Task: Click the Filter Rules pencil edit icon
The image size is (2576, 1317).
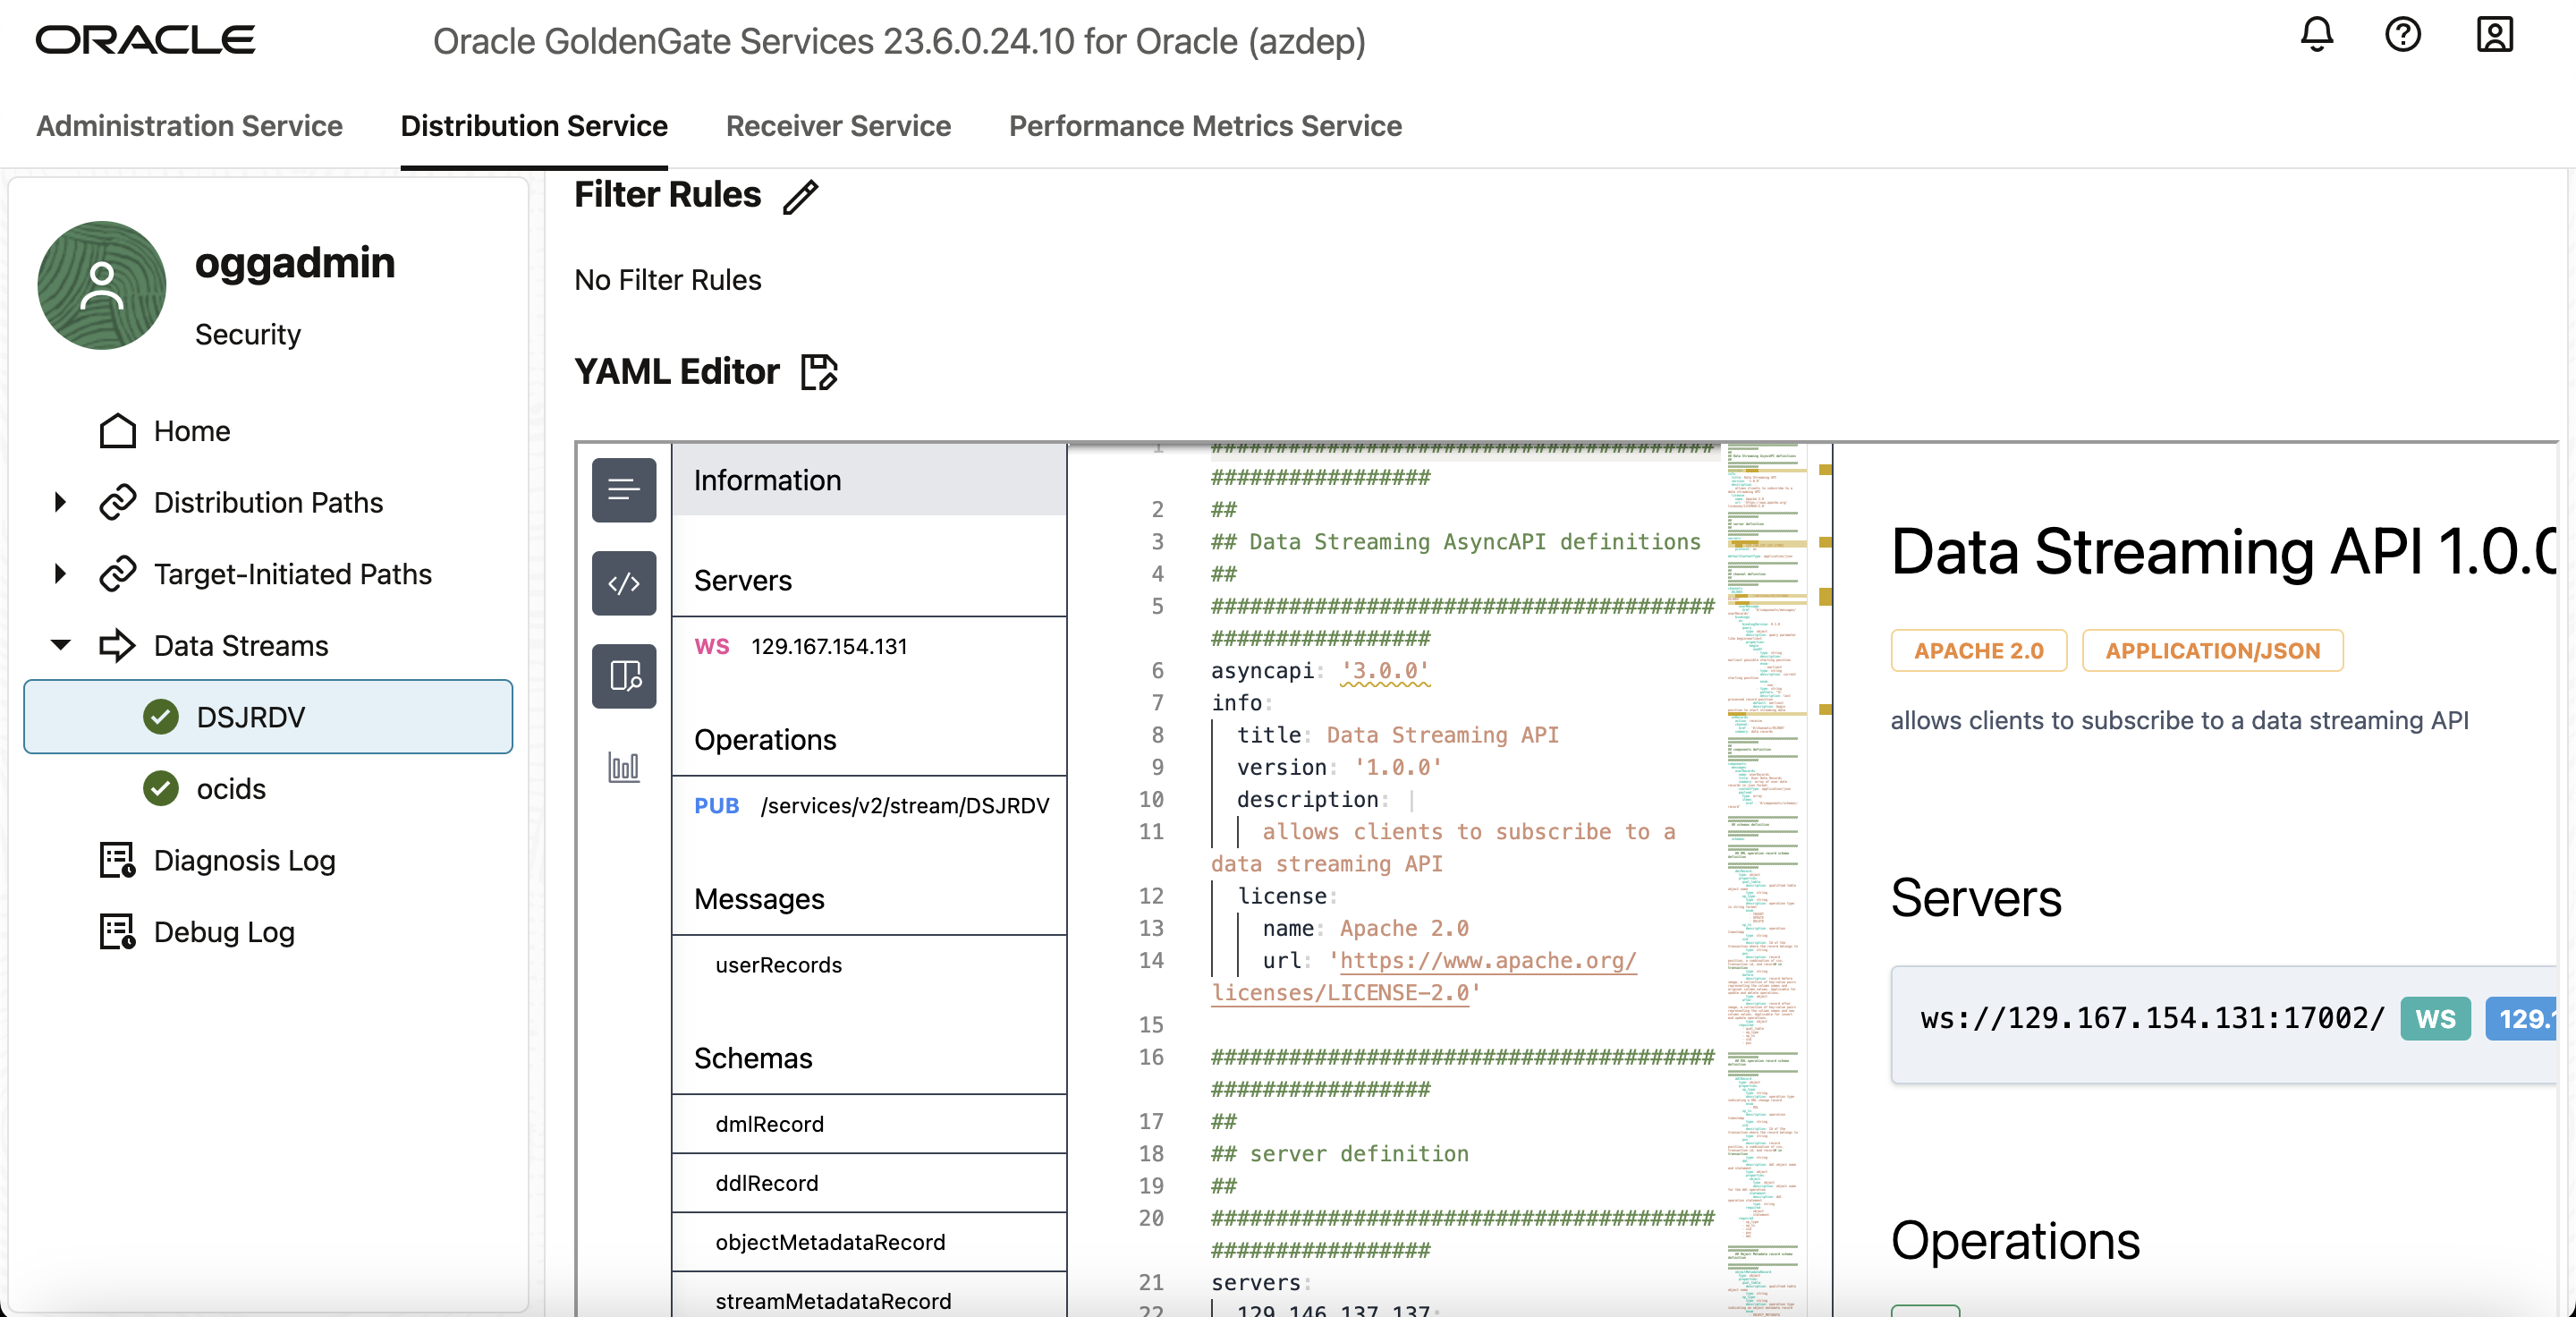Action: point(800,196)
